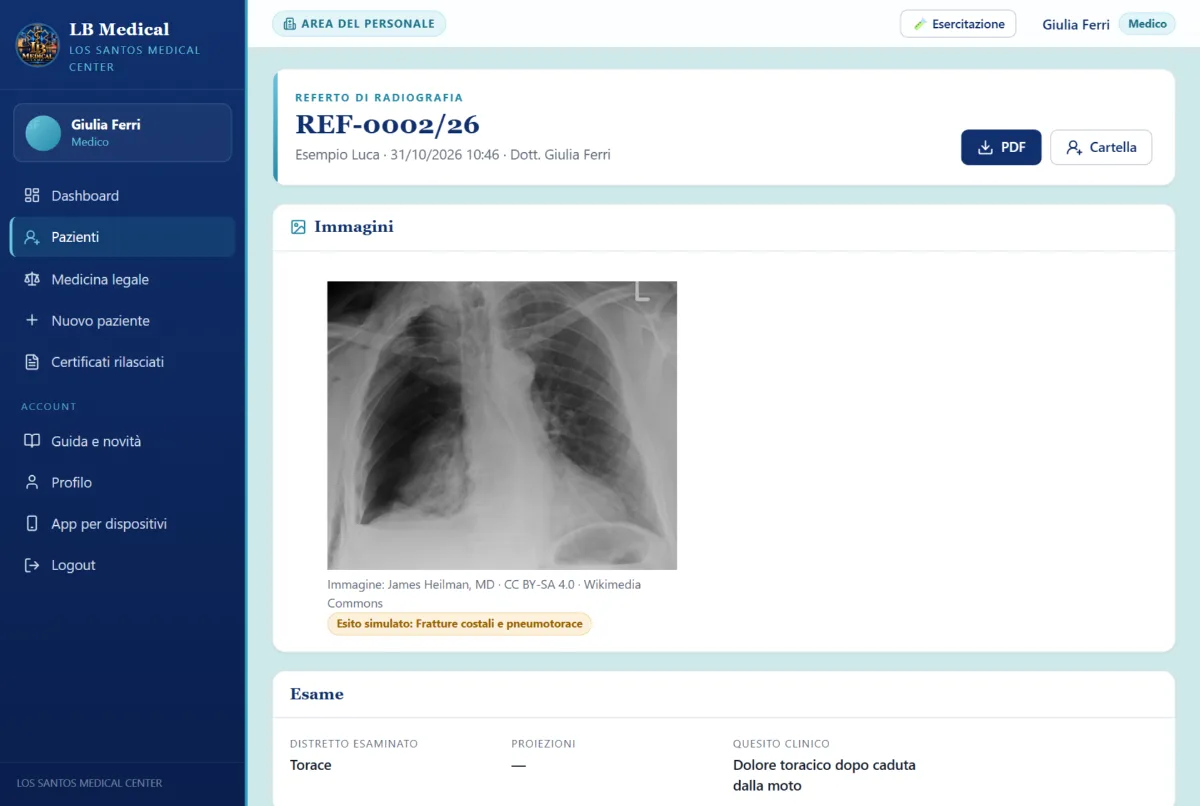Click the Torace value under Distretto esaminato
1200x806 pixels.
coord(310,765)
